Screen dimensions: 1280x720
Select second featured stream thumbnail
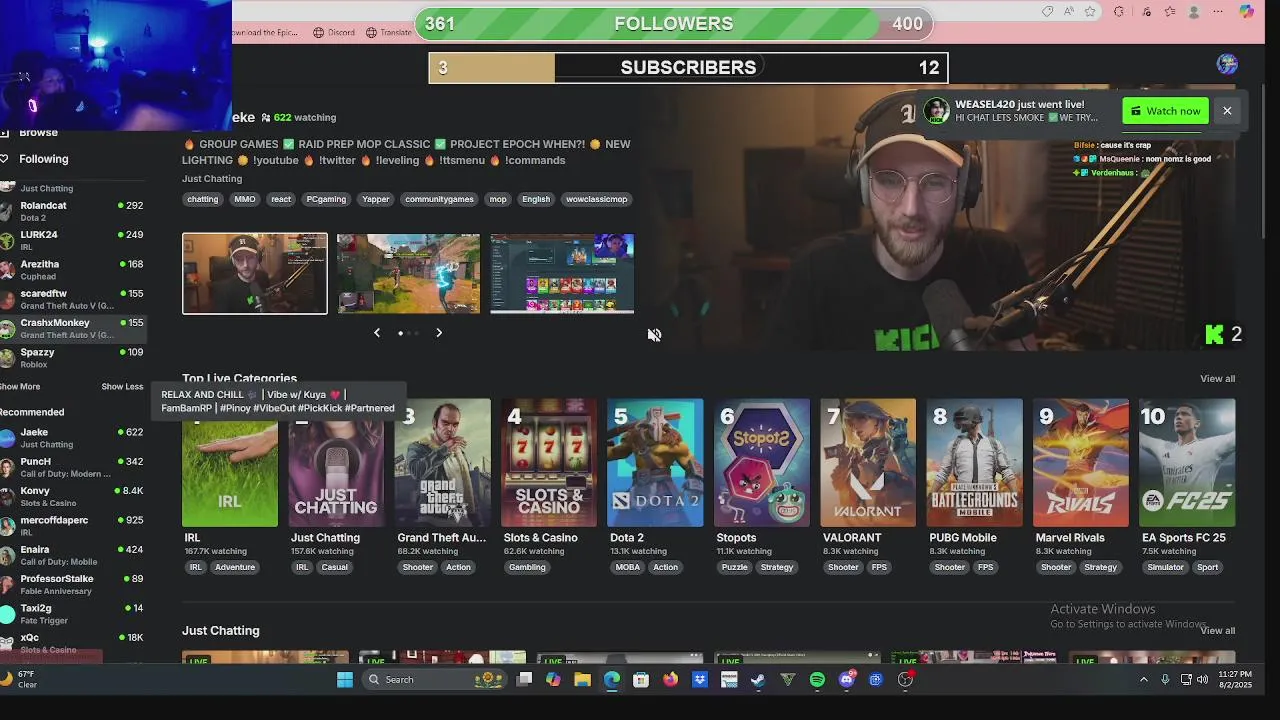[408, 273]
